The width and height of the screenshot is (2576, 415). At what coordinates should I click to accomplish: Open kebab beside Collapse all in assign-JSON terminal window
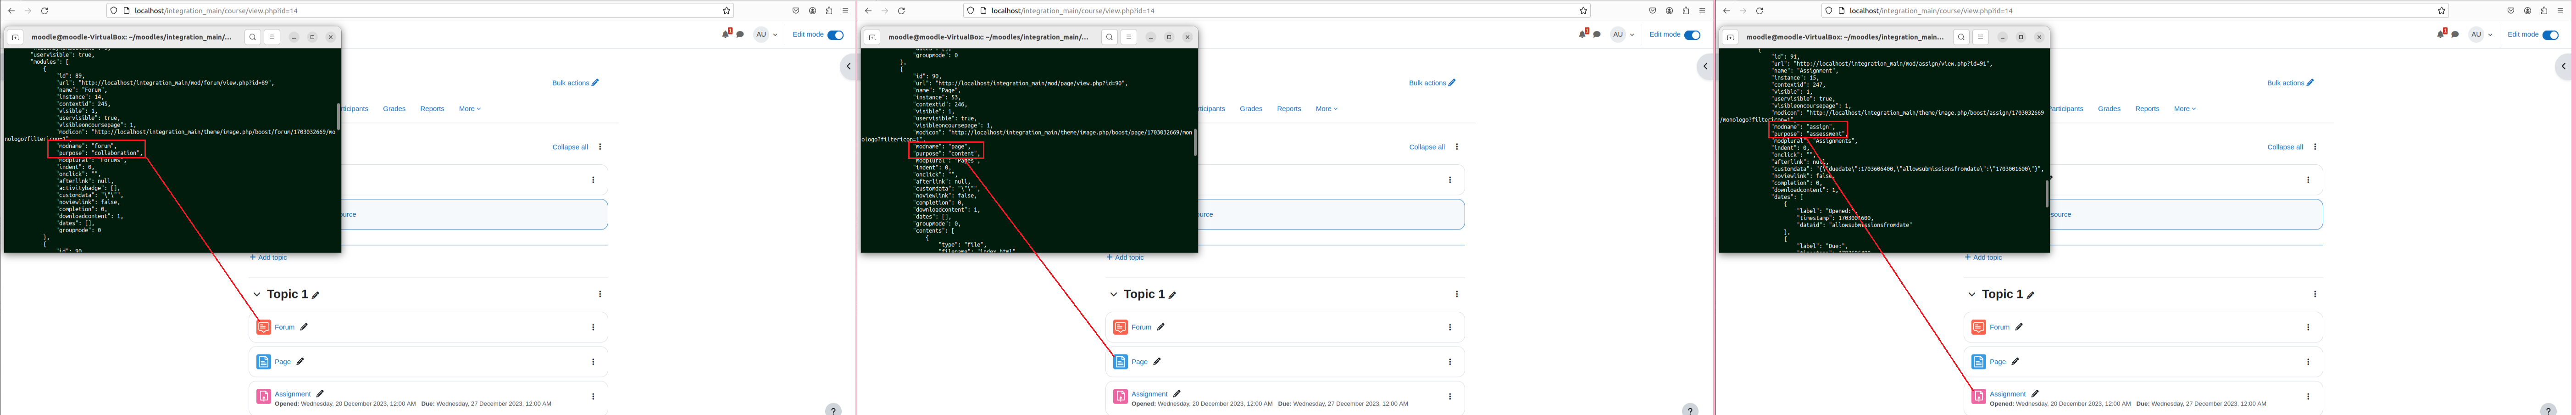coord(2315,147)
